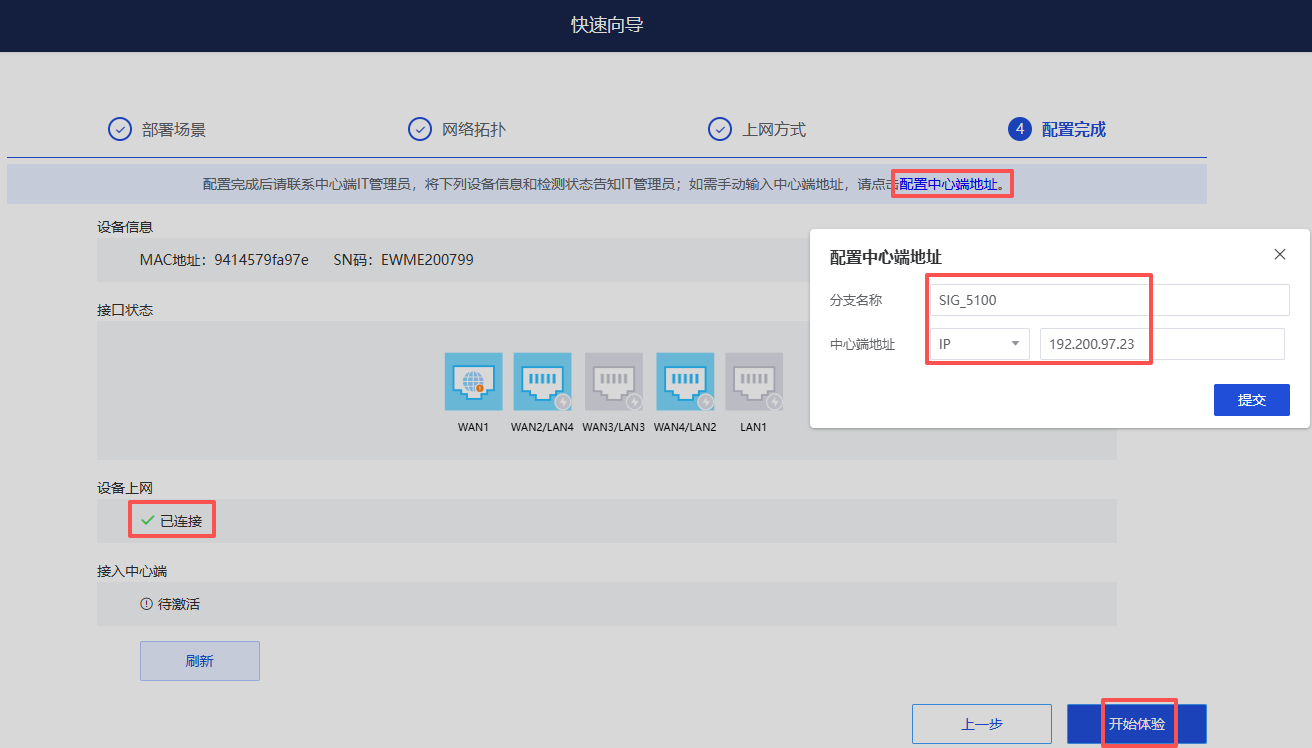
Task: Click the WAN3/LAN3 port icon
Action: pos(613,381)
